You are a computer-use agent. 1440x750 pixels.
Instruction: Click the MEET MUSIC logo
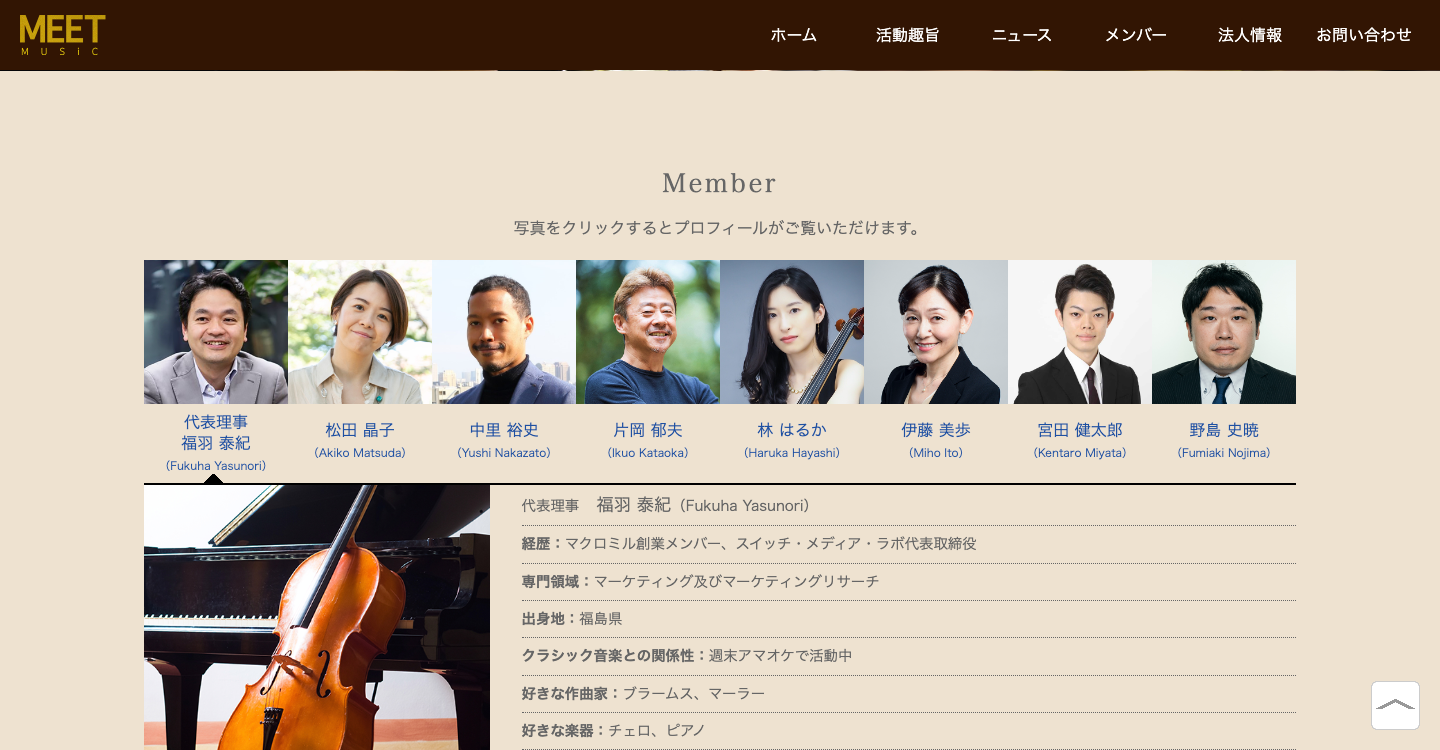click(62, 35)
